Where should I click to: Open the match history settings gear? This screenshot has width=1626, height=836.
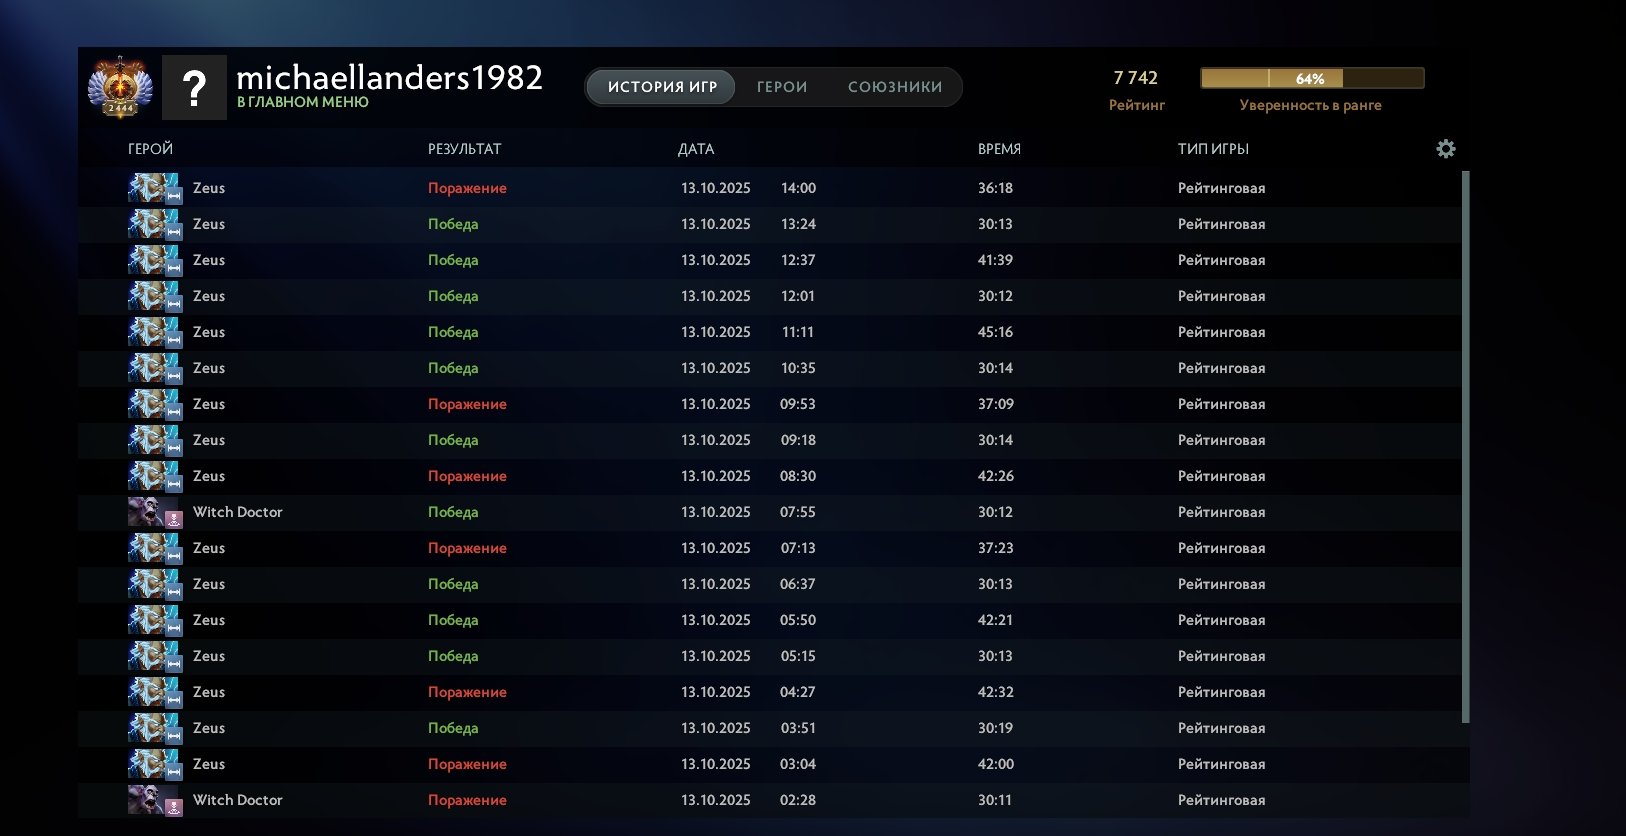1445,149
